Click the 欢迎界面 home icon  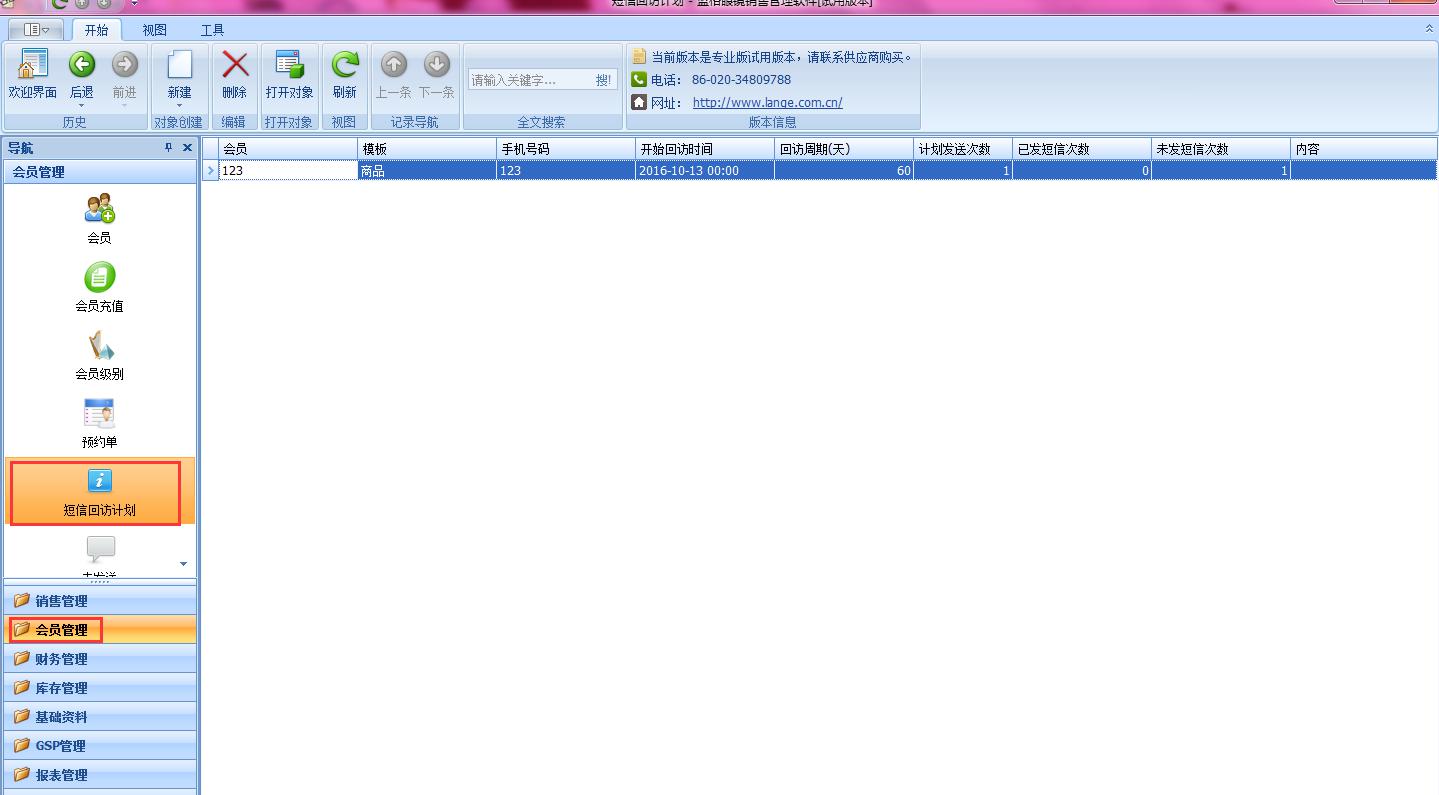33,66
